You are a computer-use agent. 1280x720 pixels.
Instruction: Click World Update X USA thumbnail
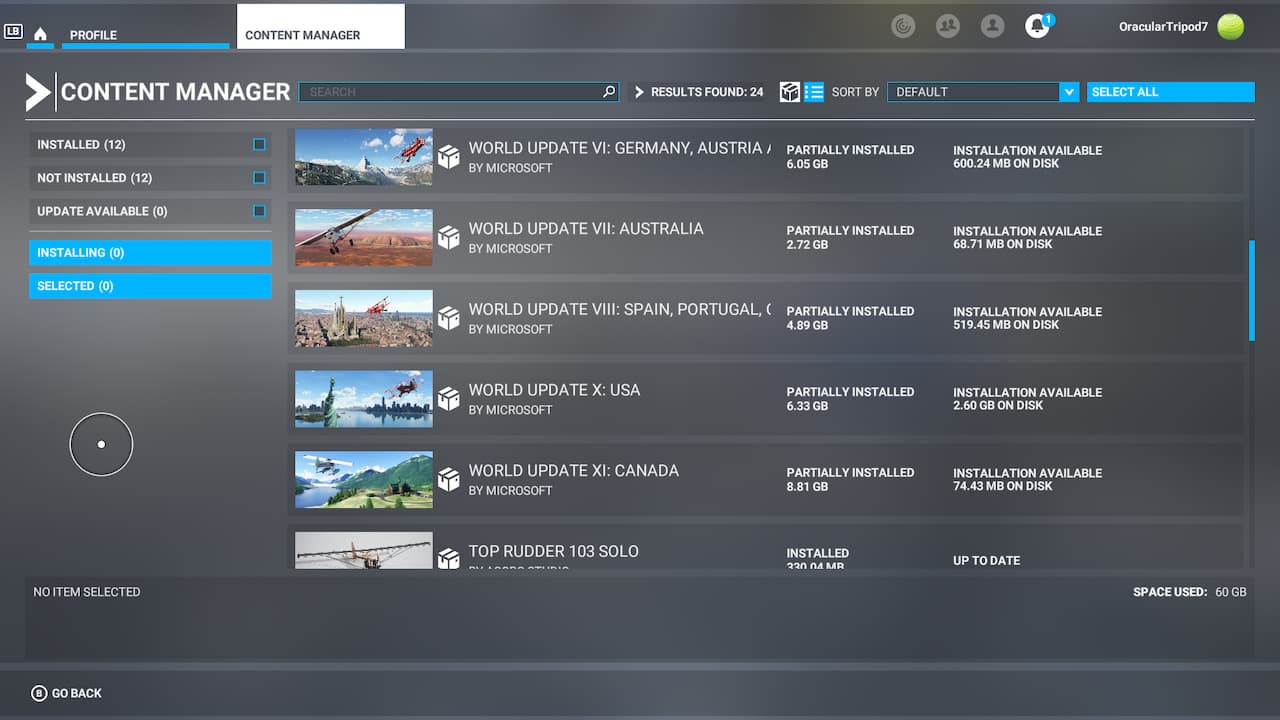click(364, 399)
